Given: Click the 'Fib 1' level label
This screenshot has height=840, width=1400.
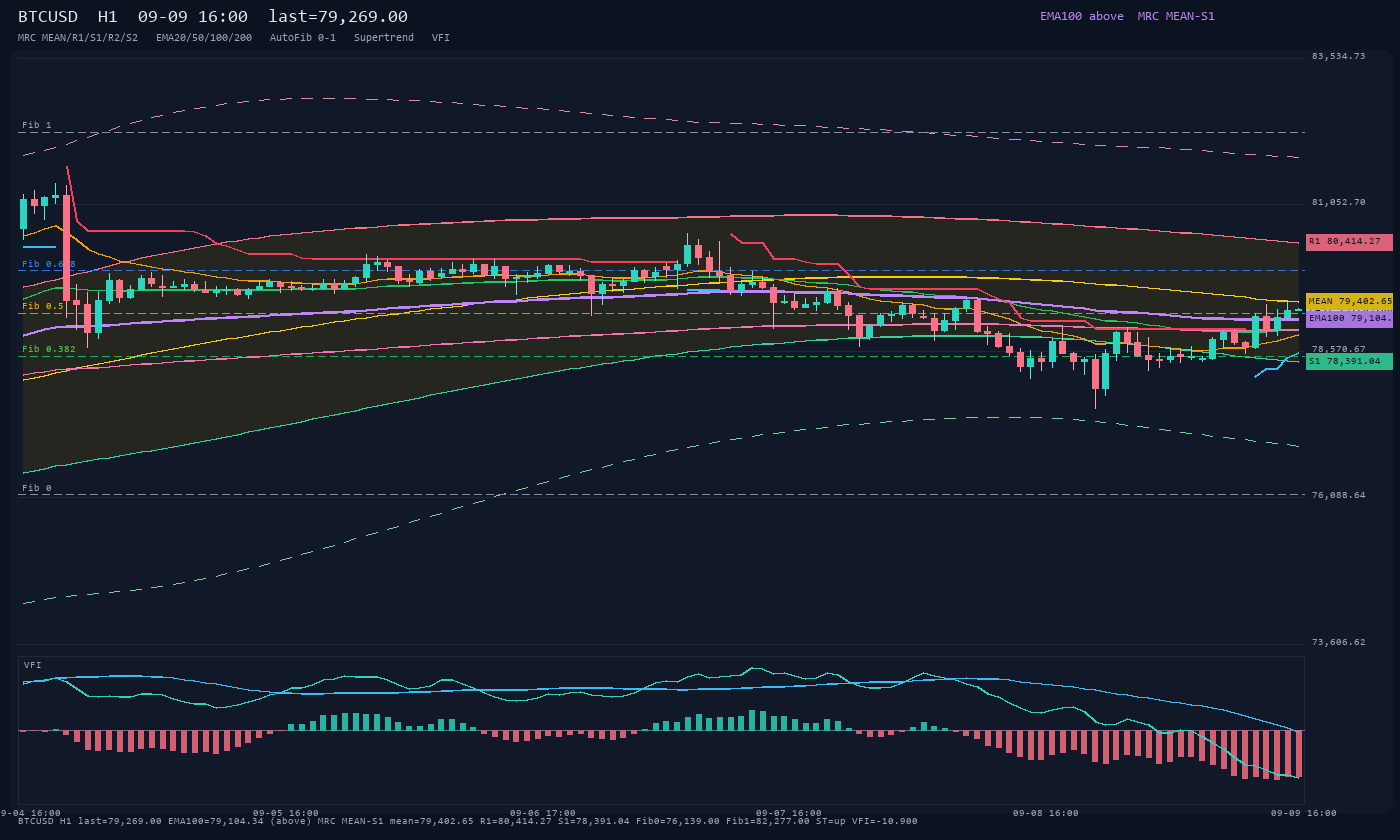Looking at the screenshot, I should point(37,125).
